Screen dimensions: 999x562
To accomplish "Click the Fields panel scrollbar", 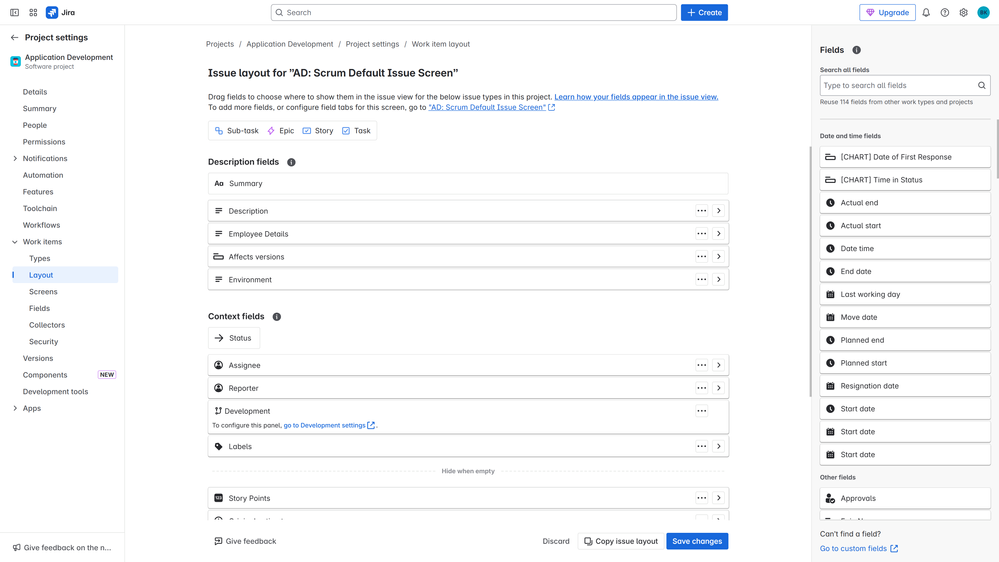I will (x=996, y=148).
